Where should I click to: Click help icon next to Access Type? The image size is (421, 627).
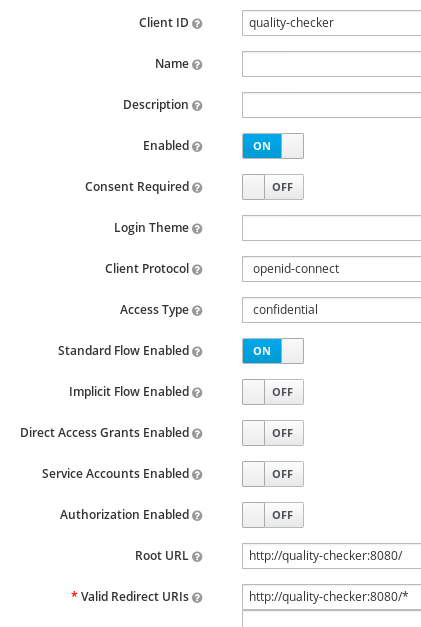click(x=197, y=311)
